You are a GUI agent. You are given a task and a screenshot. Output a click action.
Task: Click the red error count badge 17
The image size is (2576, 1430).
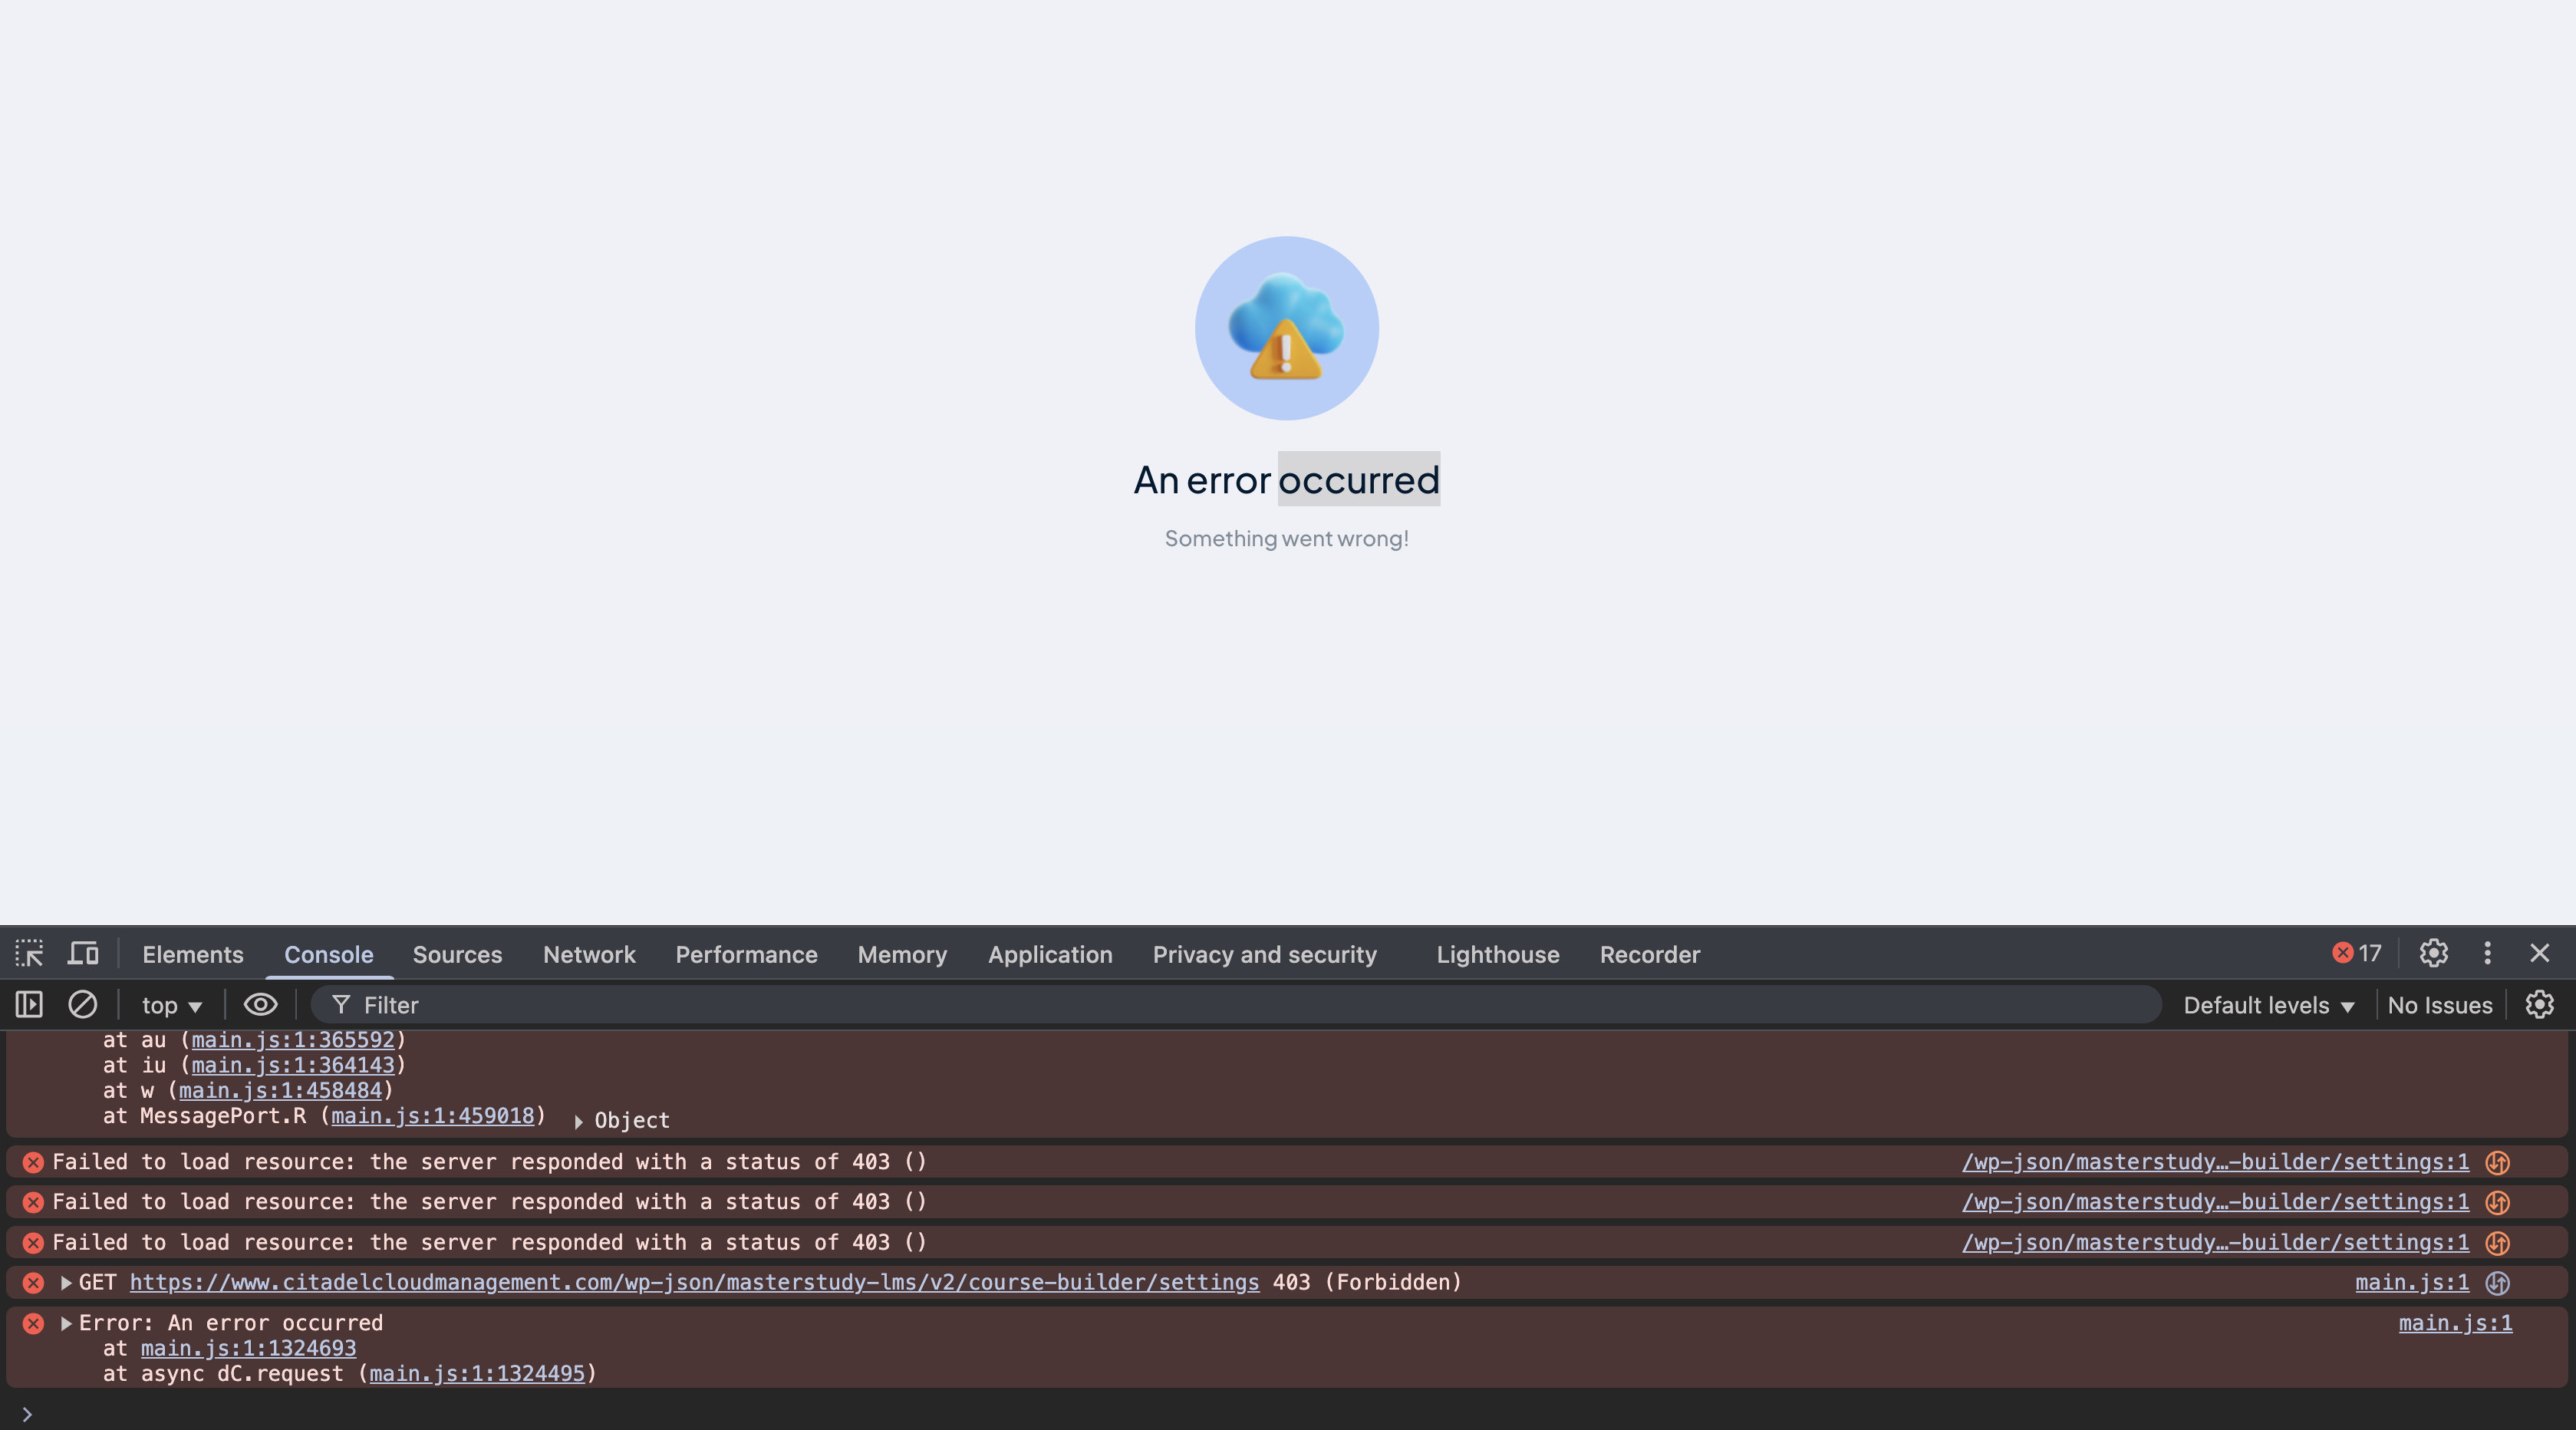click(2357, 953)
